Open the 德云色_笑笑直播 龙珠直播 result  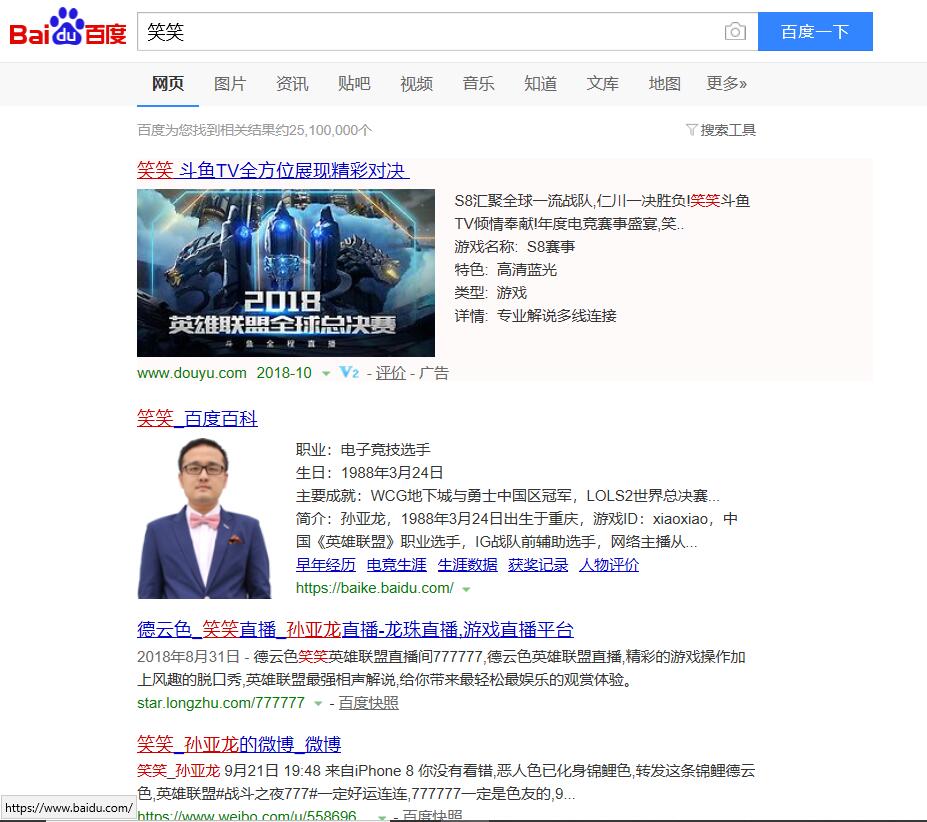coord(355,629)
